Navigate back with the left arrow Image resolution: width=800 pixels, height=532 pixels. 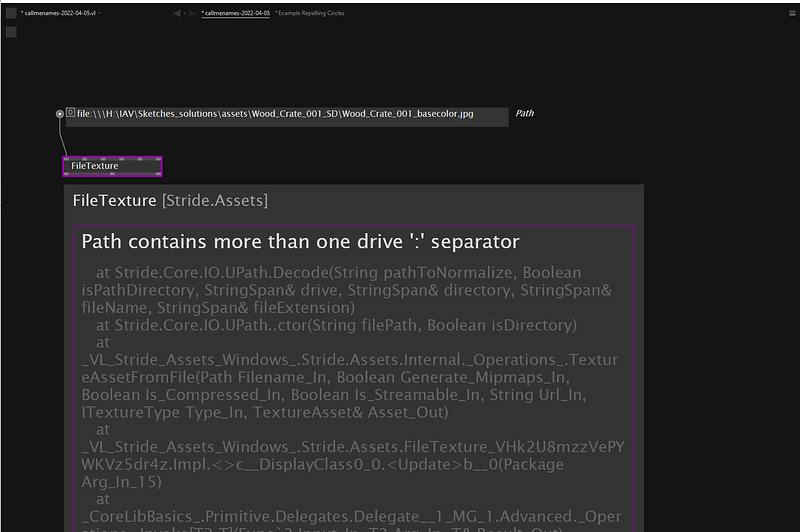point(177,13)
